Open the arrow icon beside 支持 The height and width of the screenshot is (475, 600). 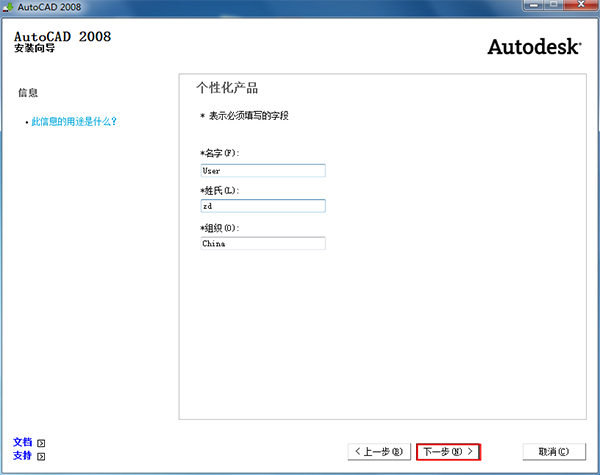point(41,456)
